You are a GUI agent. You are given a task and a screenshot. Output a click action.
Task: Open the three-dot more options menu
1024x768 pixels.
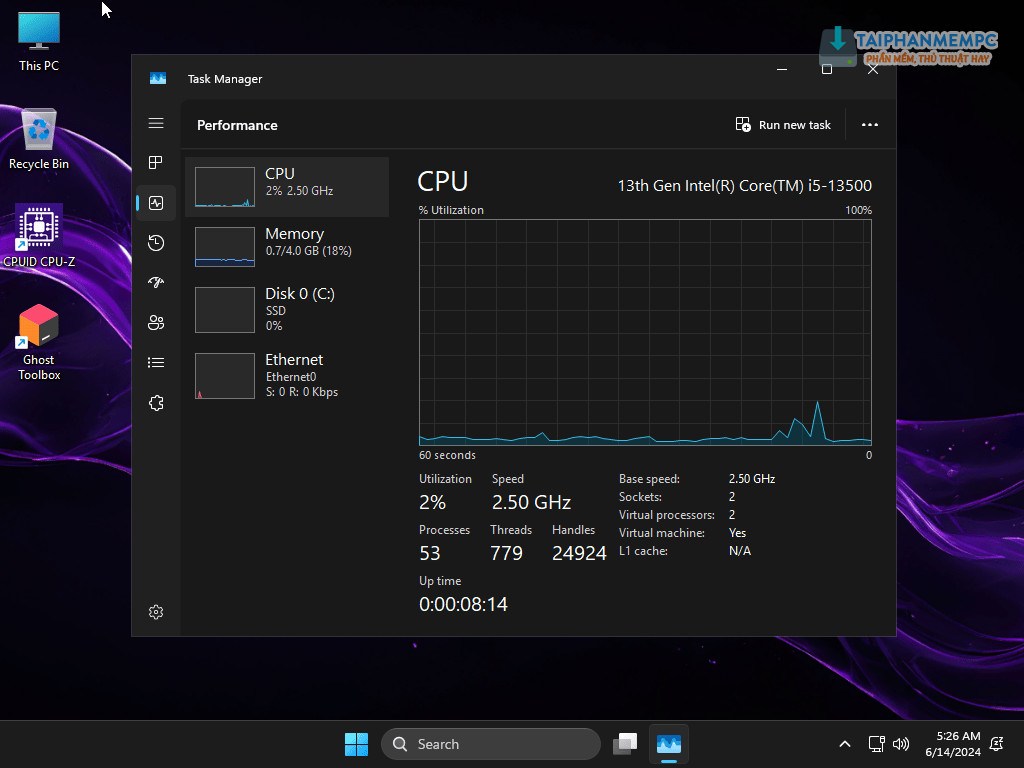(x=869, y=125)
